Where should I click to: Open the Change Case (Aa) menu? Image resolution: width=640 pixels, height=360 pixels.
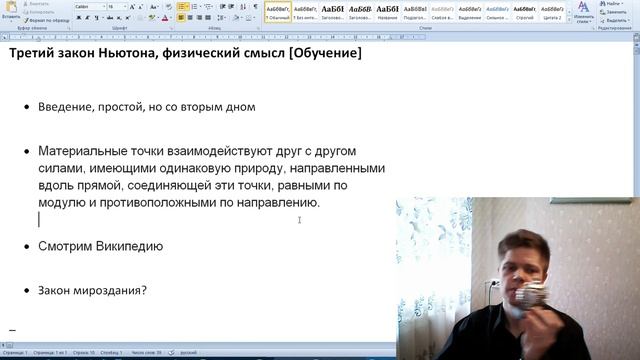pyautogui.click(x=153, y=7)
